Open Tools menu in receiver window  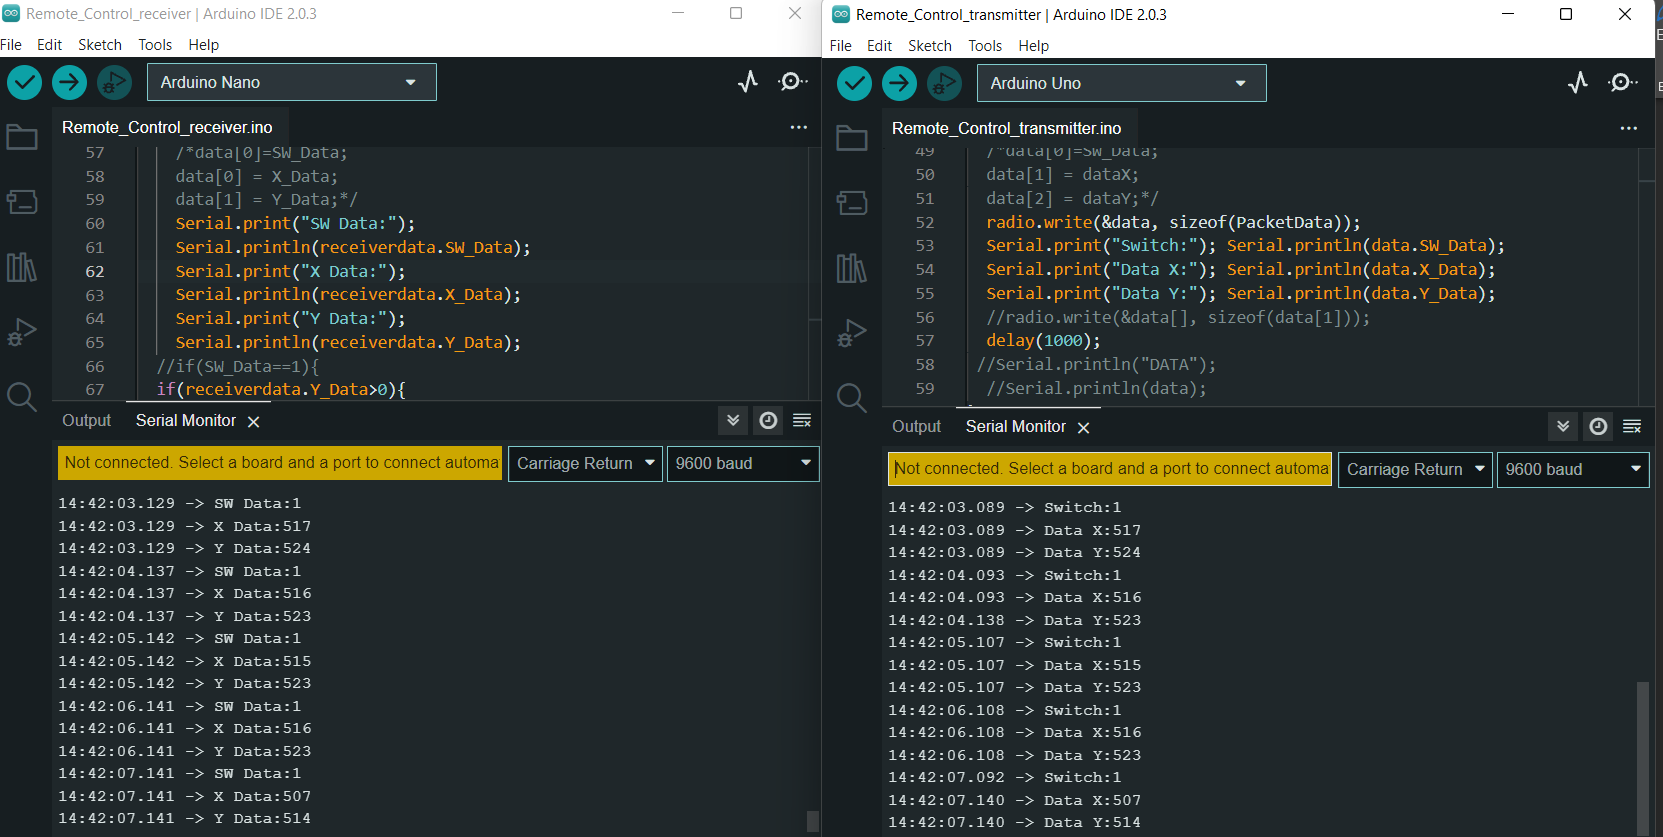(155, 45)
